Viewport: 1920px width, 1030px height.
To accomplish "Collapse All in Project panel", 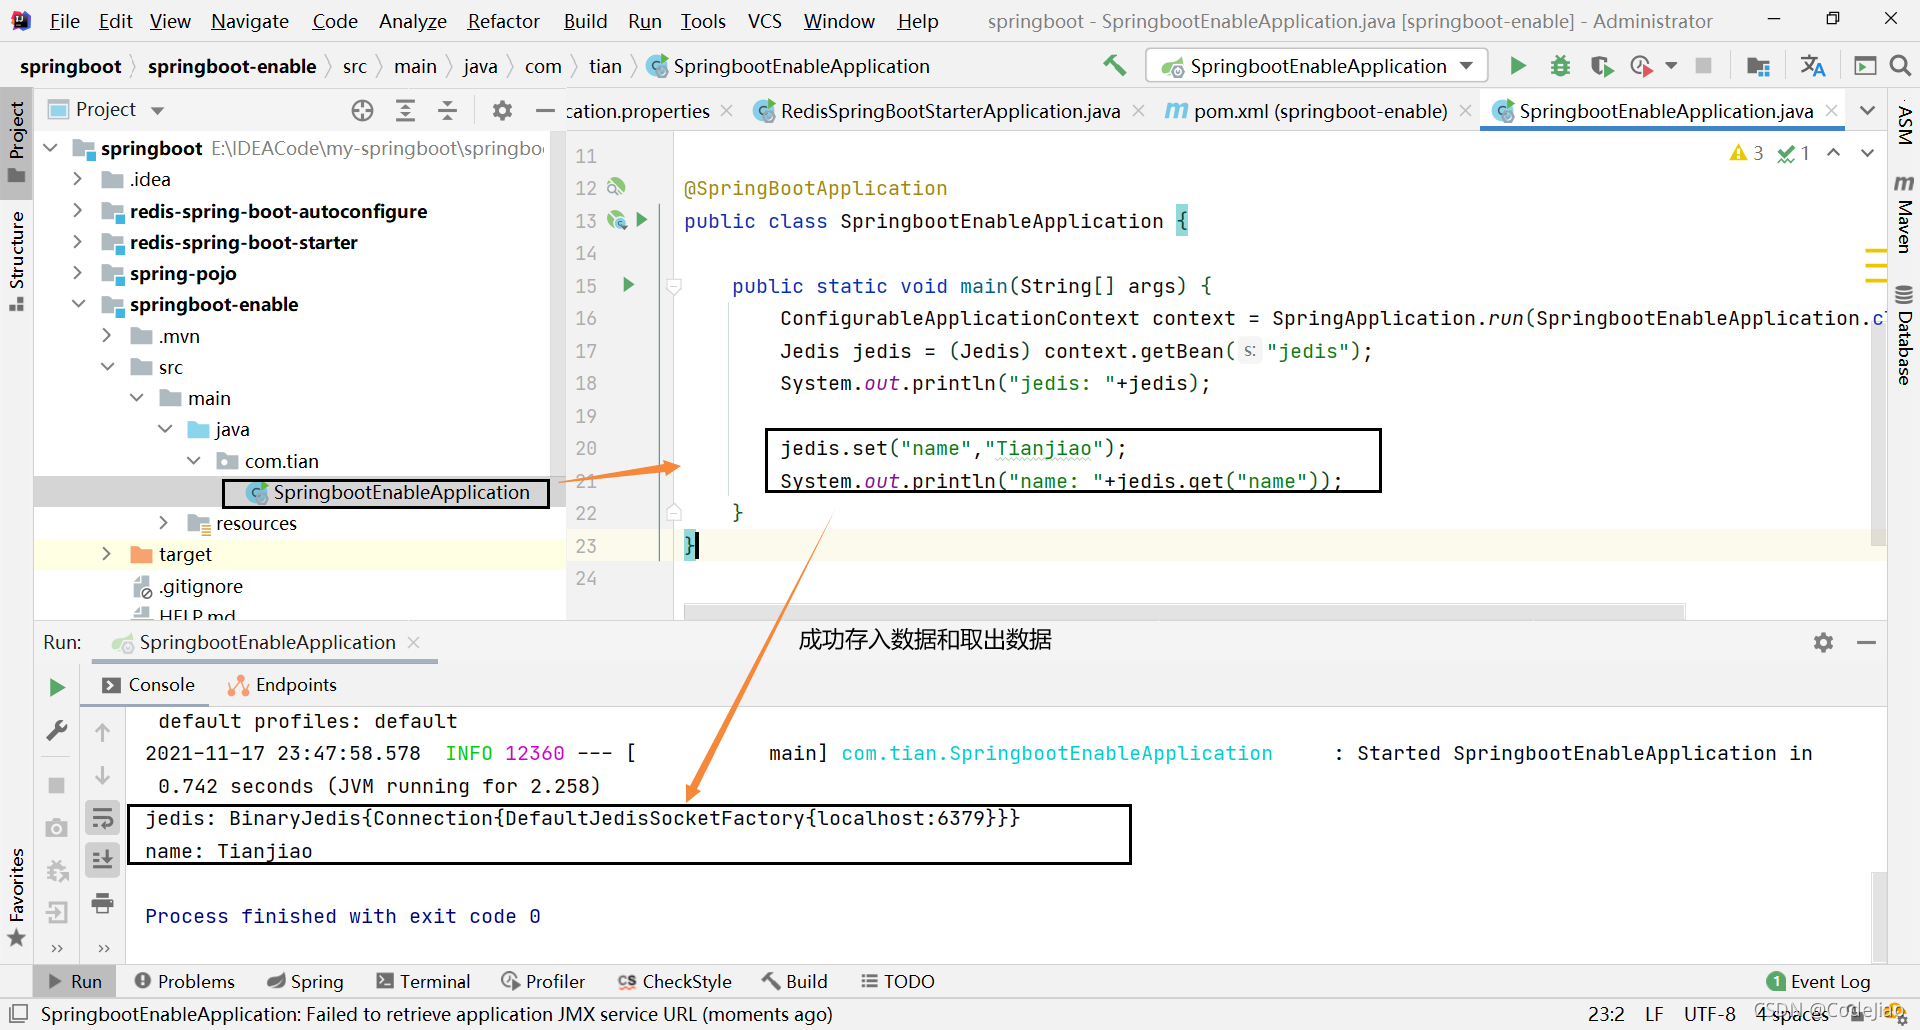I will tap(447, 110).
